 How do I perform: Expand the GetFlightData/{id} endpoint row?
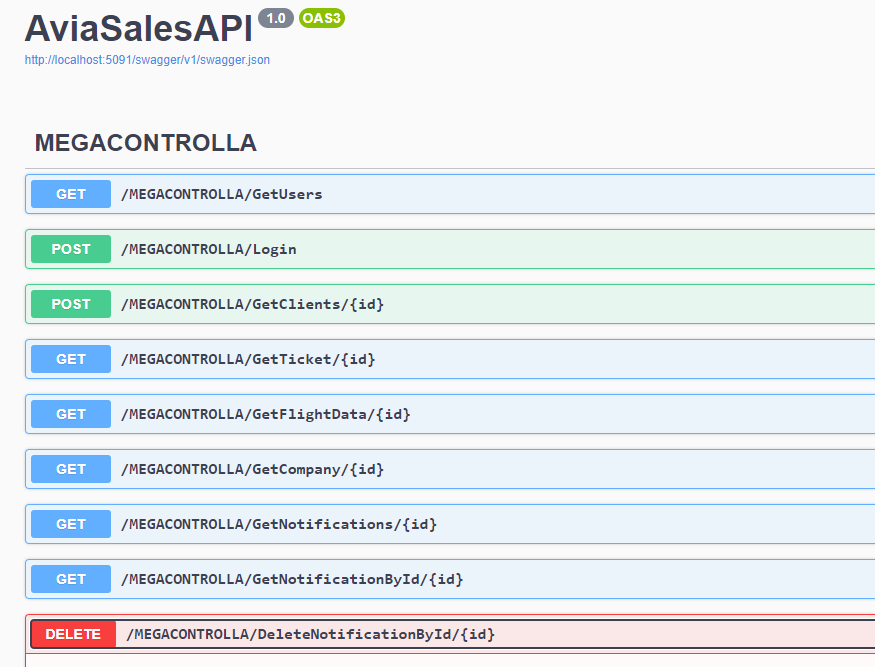450,414
